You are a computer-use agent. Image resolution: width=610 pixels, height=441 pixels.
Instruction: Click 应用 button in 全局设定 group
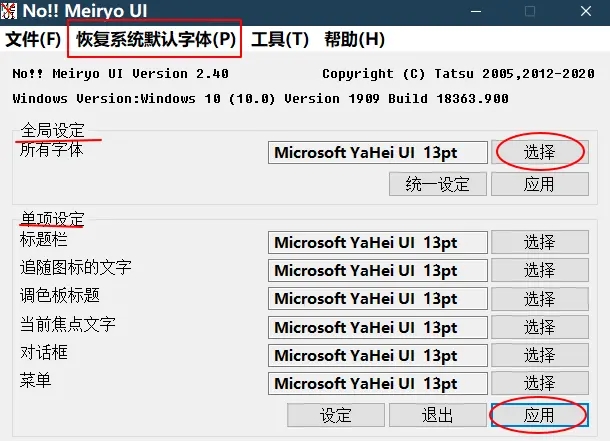[540, 184]
